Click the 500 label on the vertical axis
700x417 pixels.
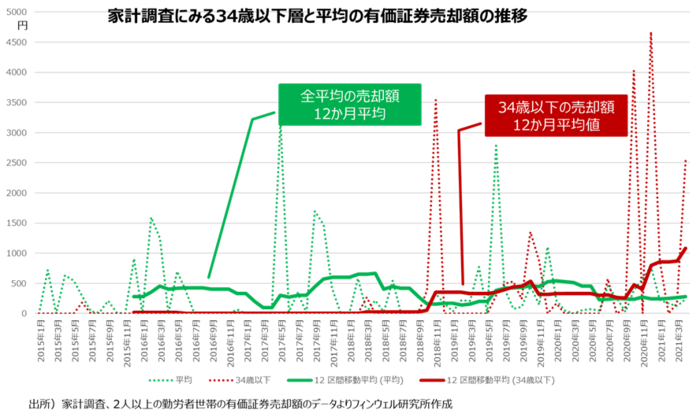click(x=17, y=283)
